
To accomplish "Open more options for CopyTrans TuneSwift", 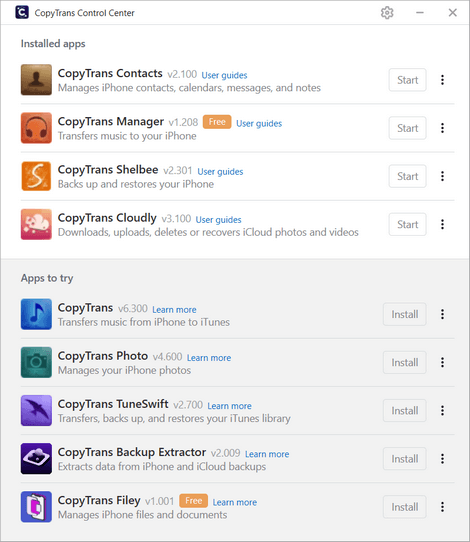I will pos(442,411).
